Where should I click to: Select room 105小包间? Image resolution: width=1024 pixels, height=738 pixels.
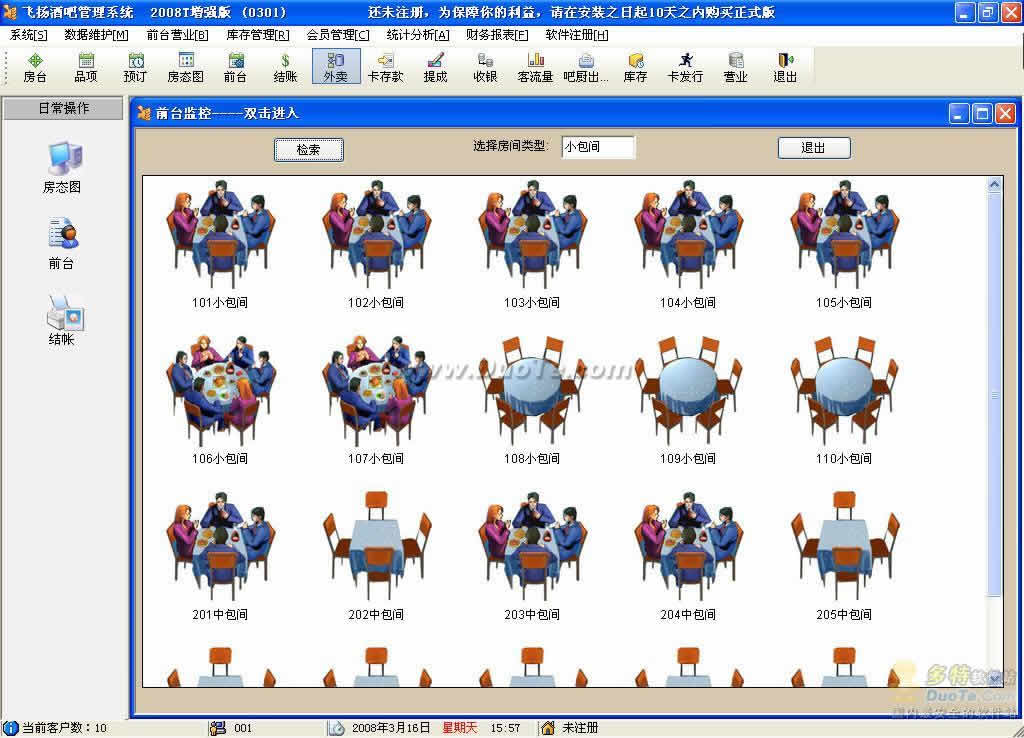(844, 244)
